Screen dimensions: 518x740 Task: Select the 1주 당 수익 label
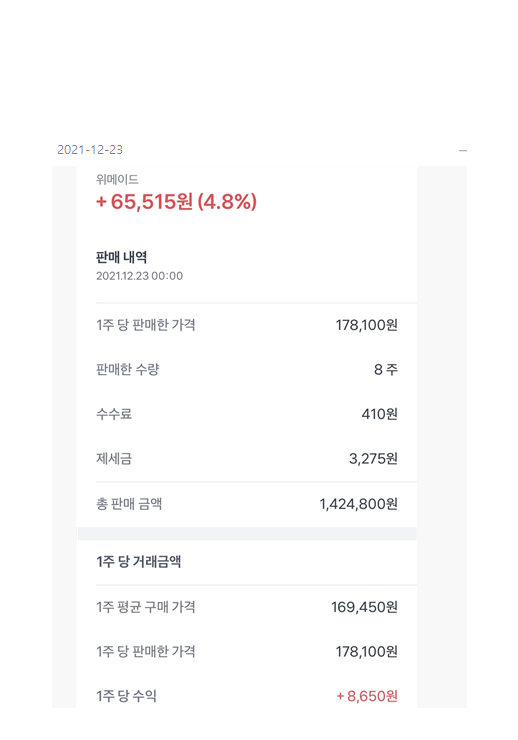[x=126, y=696]
